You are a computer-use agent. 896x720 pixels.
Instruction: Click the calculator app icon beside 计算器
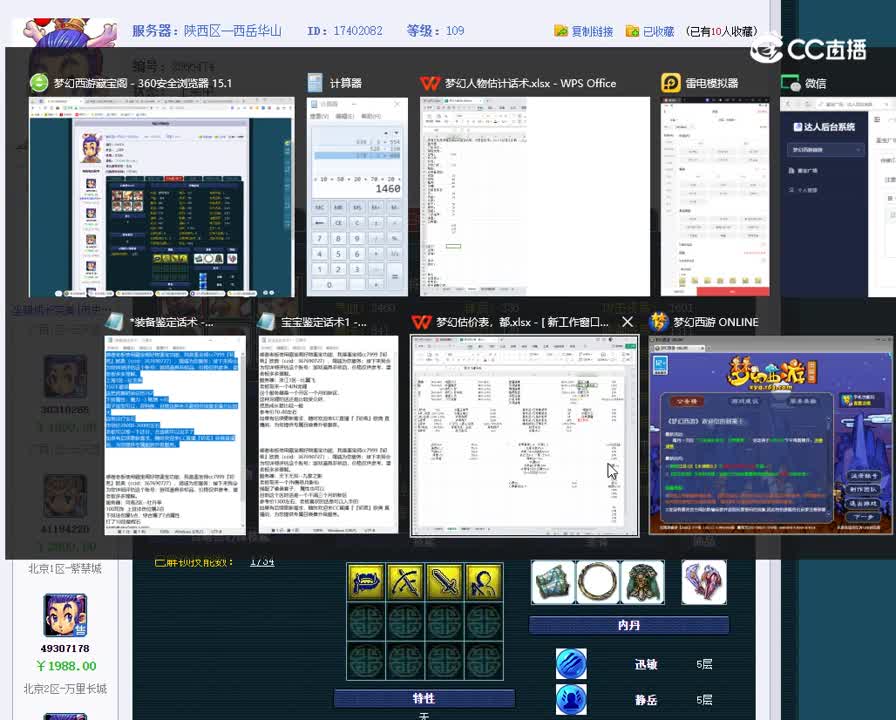315,83
